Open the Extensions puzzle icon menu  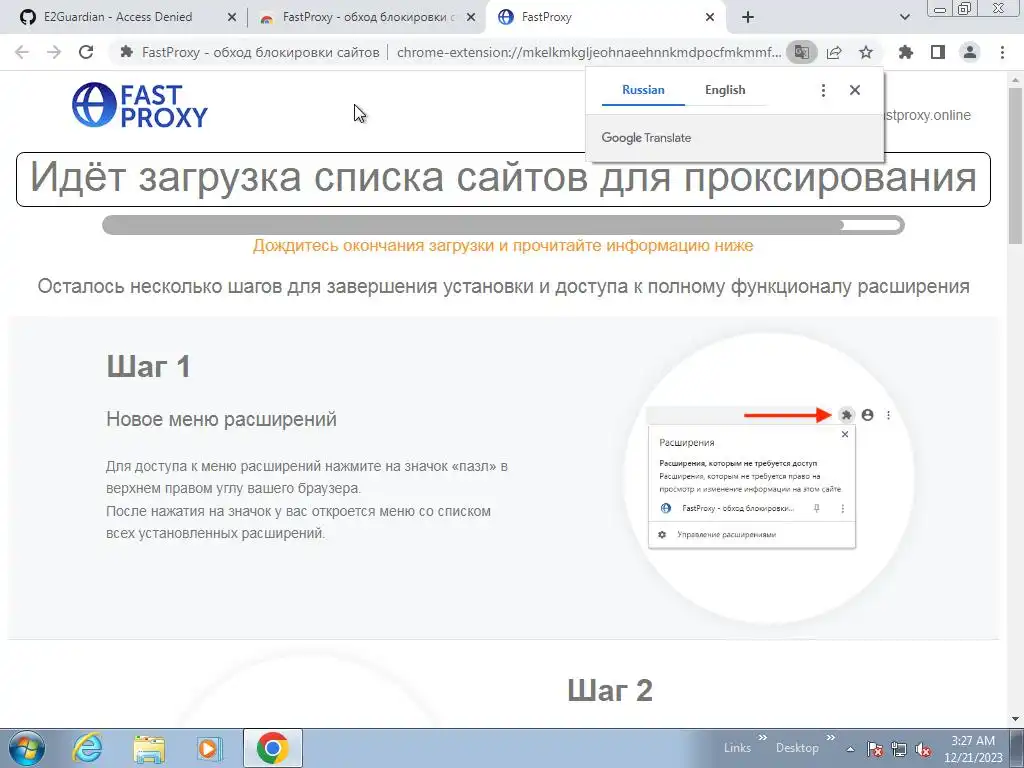pos(906,52)
